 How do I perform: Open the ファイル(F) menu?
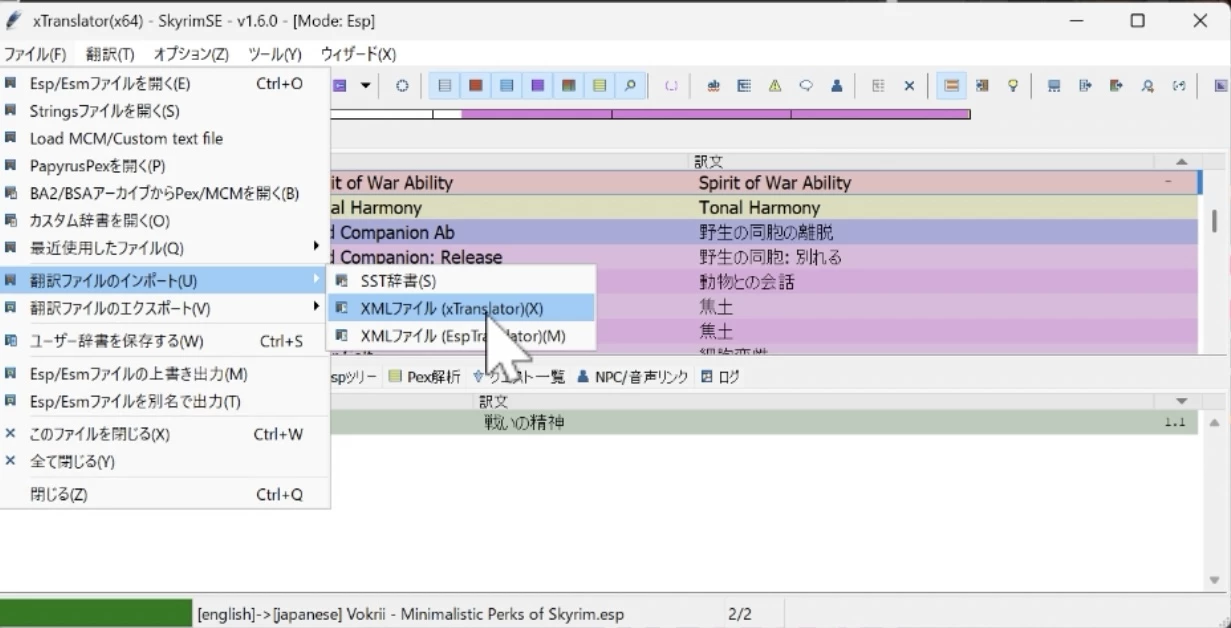[x=35, y=54]
